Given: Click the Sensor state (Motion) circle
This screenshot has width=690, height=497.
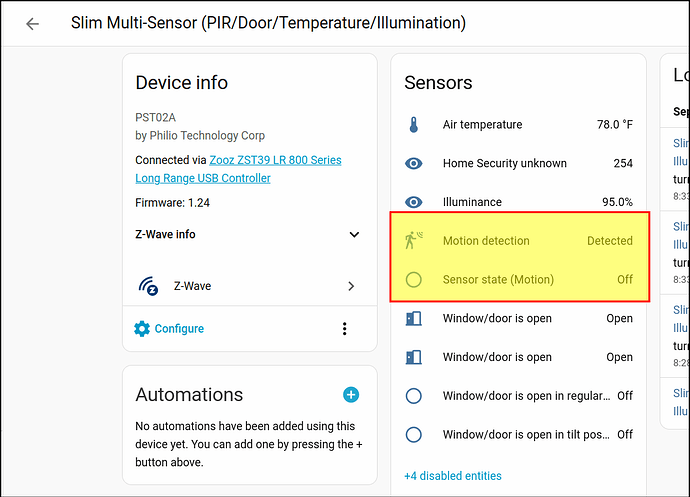Looking at the screenshot, I should [414, 279].
